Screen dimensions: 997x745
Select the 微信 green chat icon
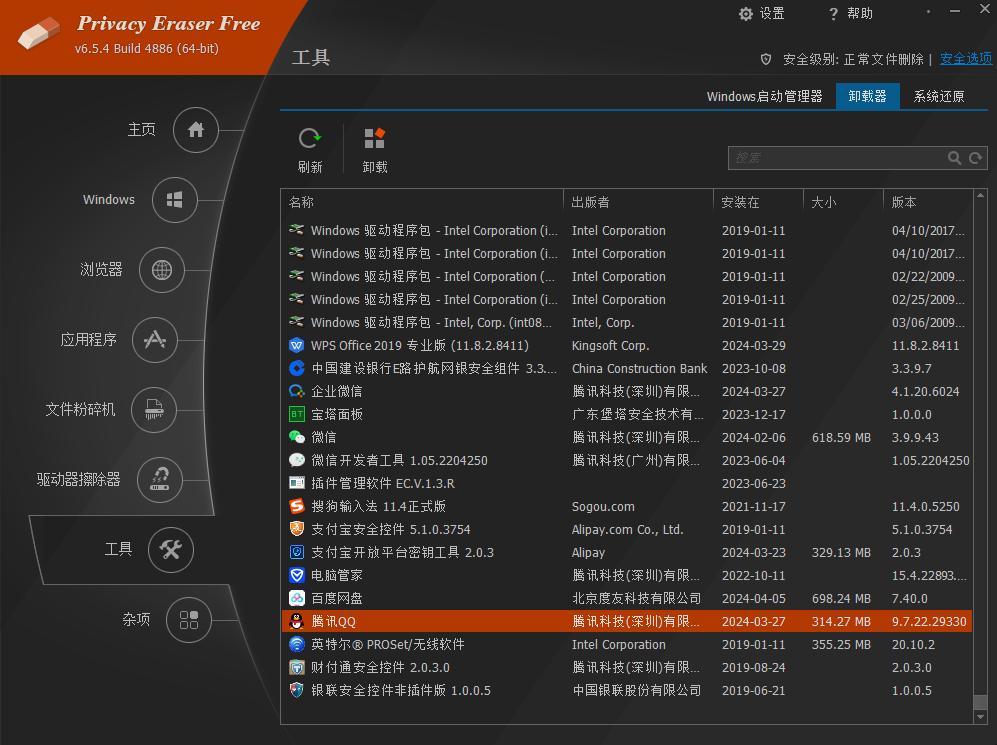pos(296,437)
